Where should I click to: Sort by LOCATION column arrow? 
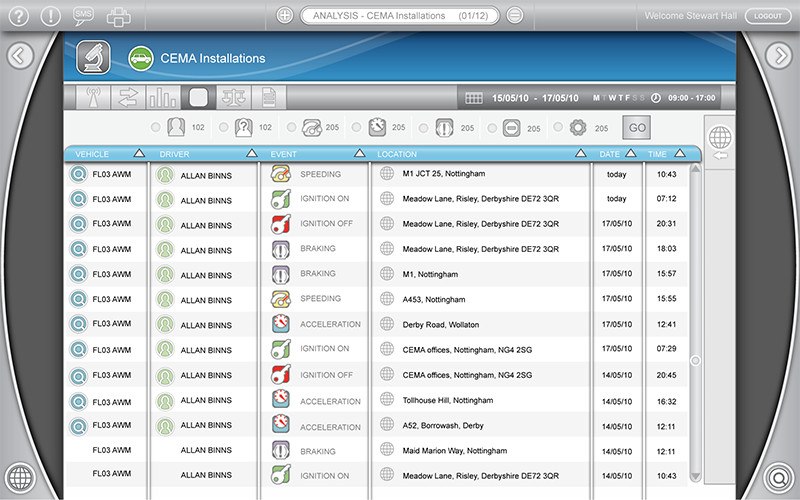tap(581, 153)
